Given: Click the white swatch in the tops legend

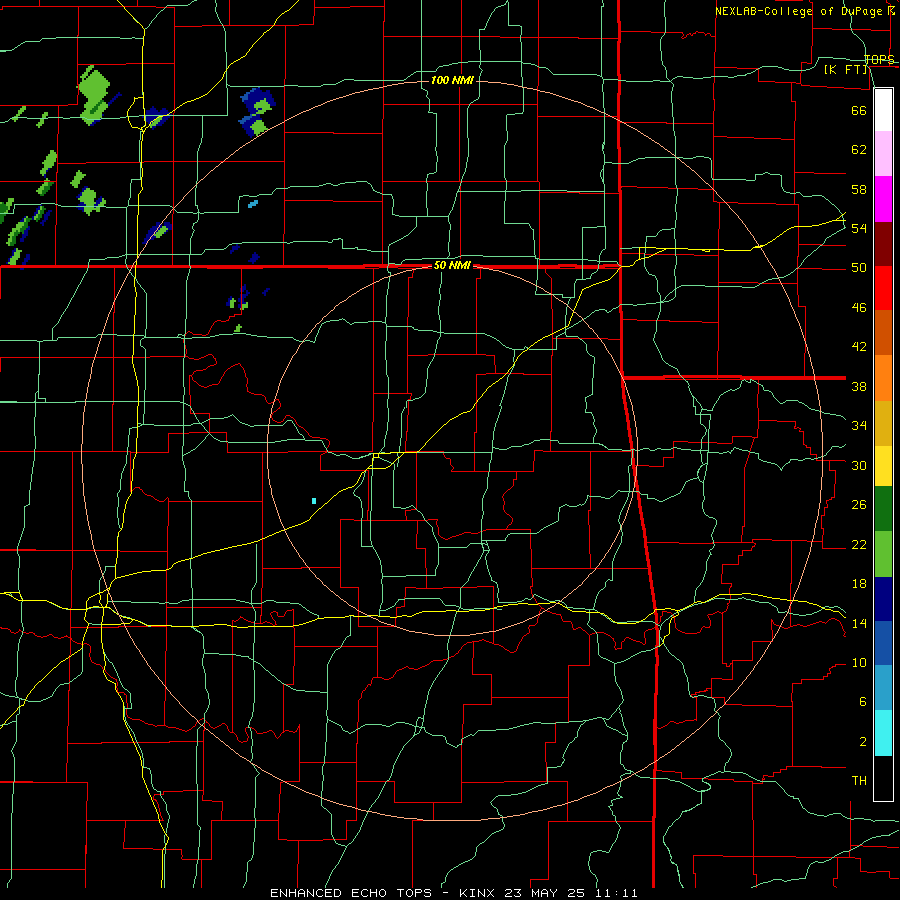Looking at the screenshot, I should click(x=883, y=110).
